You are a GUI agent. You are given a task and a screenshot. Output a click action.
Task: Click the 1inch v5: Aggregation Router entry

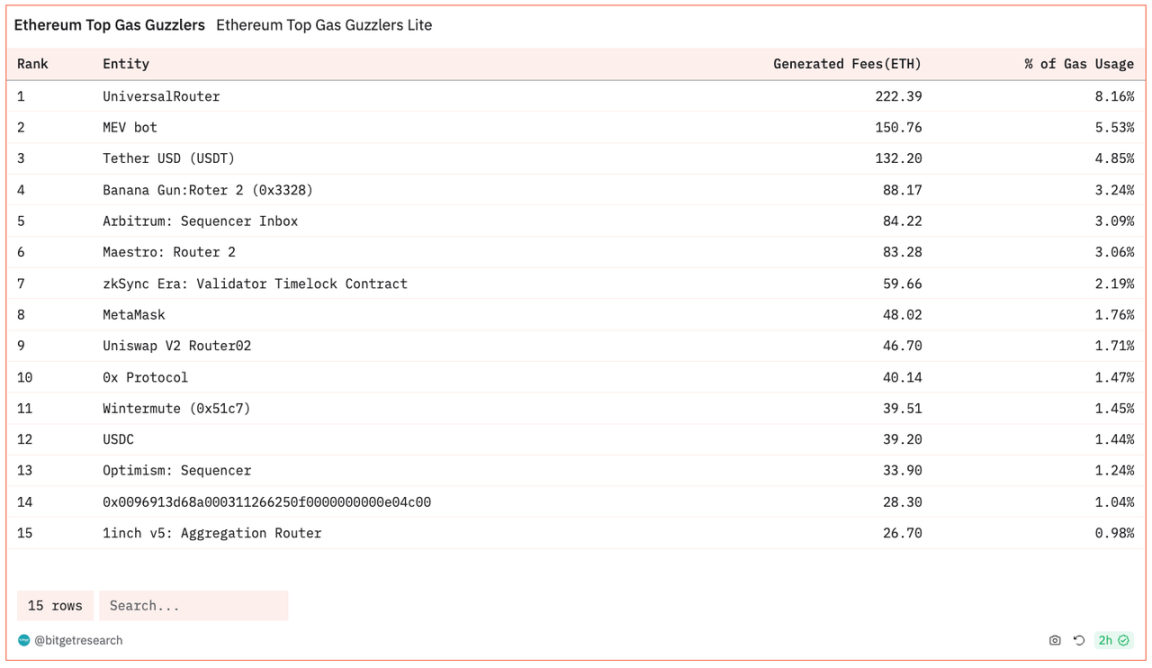pos(212,533)
